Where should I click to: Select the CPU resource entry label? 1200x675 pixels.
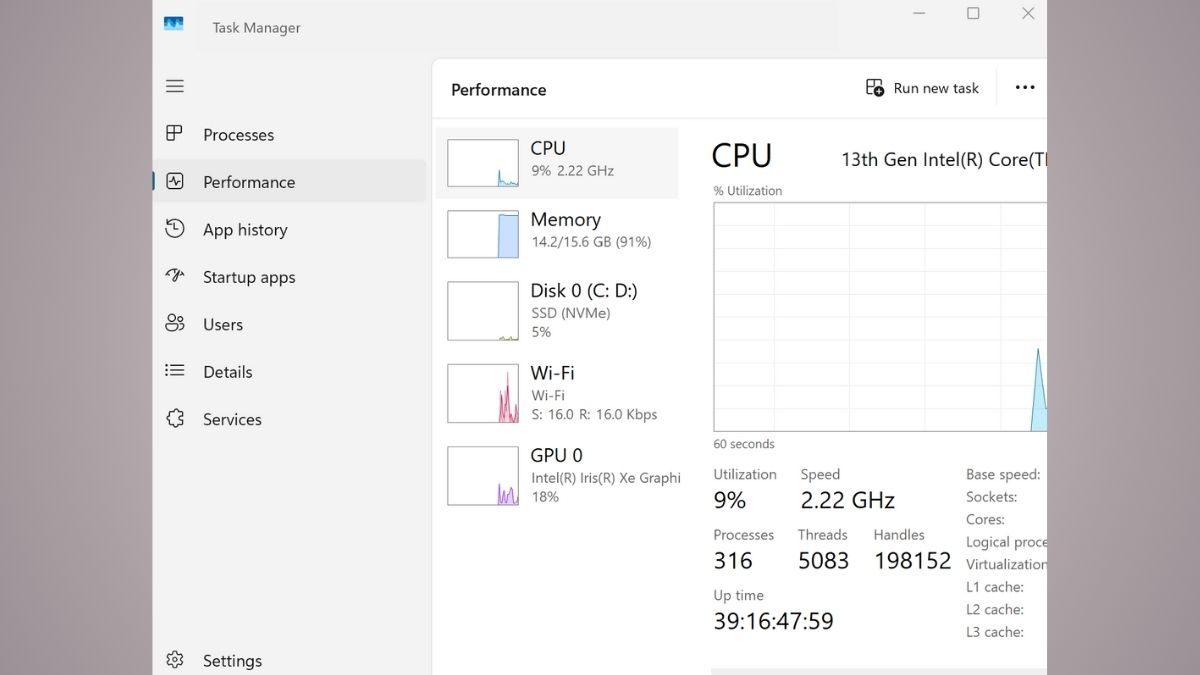point(548,148)
